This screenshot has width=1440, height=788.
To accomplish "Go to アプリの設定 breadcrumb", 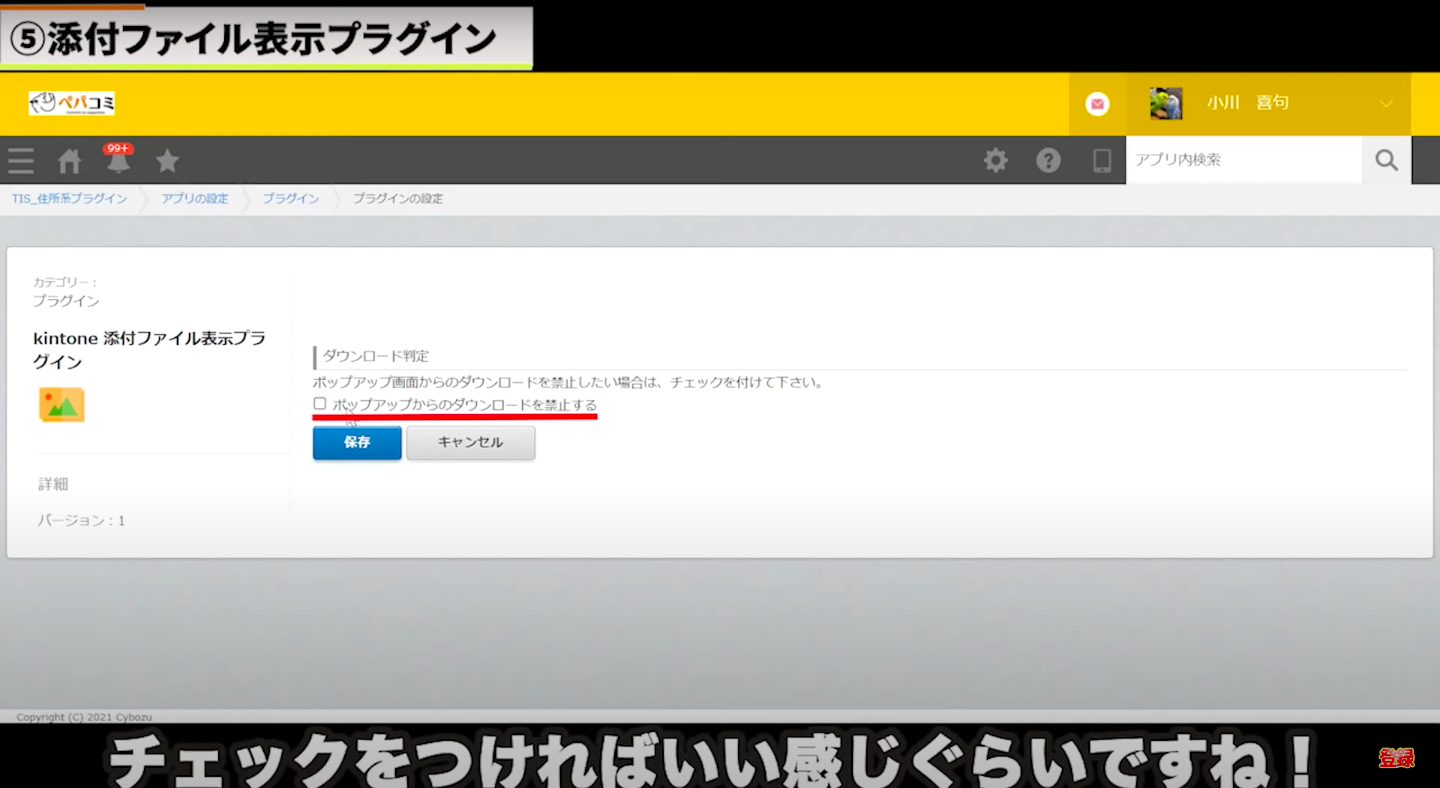I will [194, 199].
